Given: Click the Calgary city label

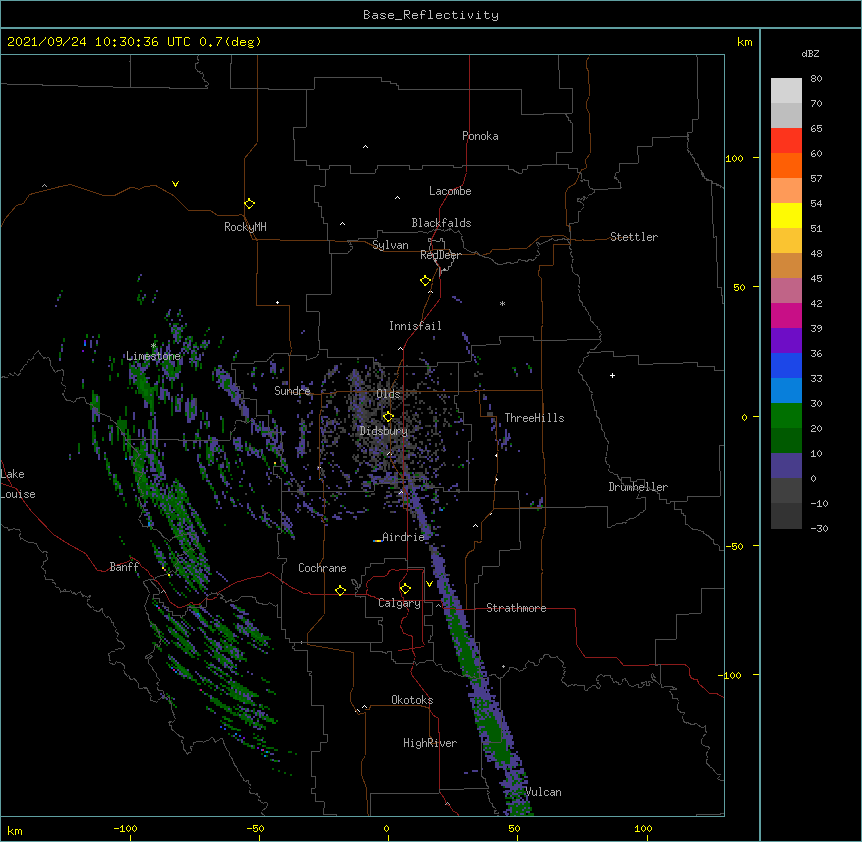Looking at the screenshot, I should pos(399,603).
